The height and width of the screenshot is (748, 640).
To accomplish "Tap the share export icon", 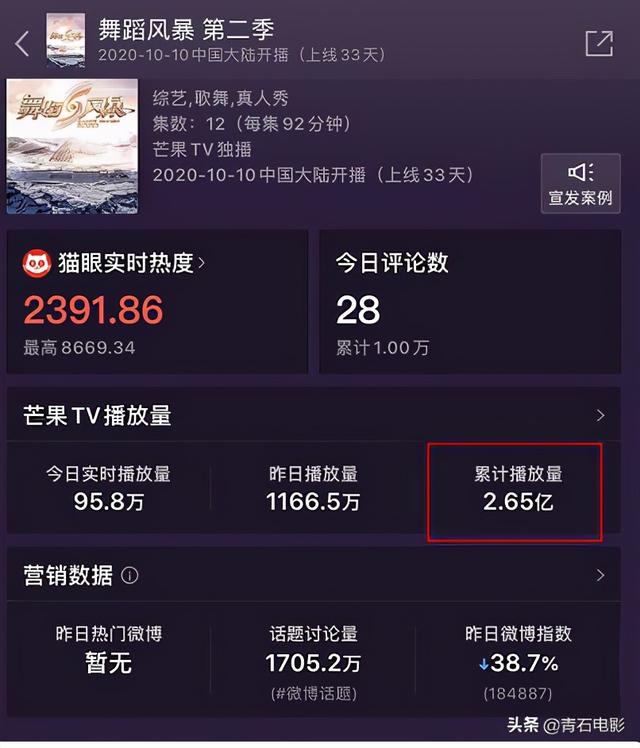I will (599, 43).
